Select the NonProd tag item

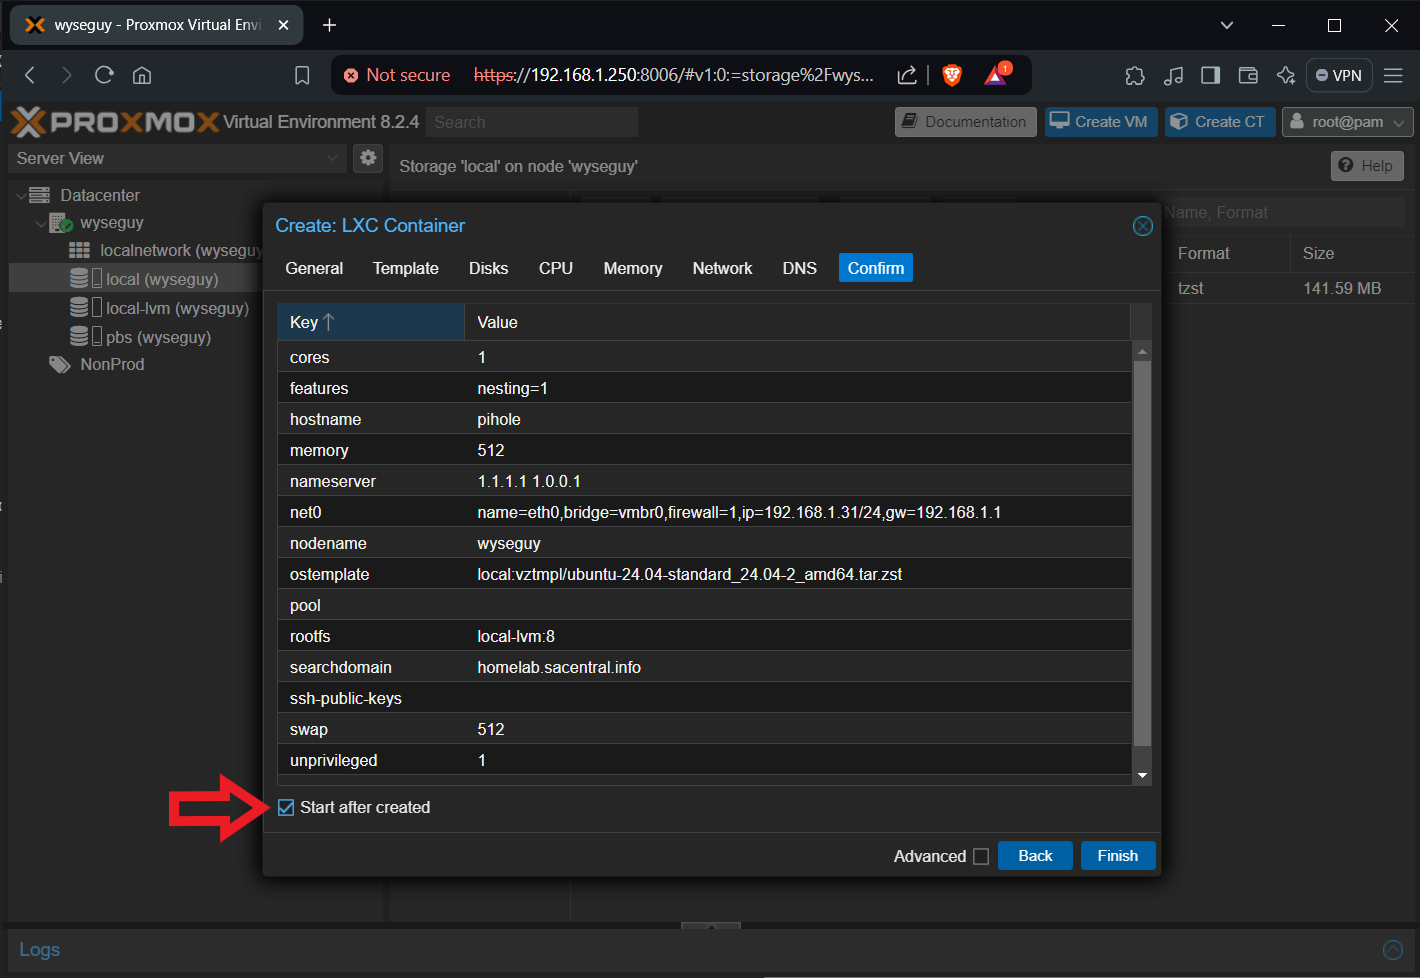click(112, 364)
